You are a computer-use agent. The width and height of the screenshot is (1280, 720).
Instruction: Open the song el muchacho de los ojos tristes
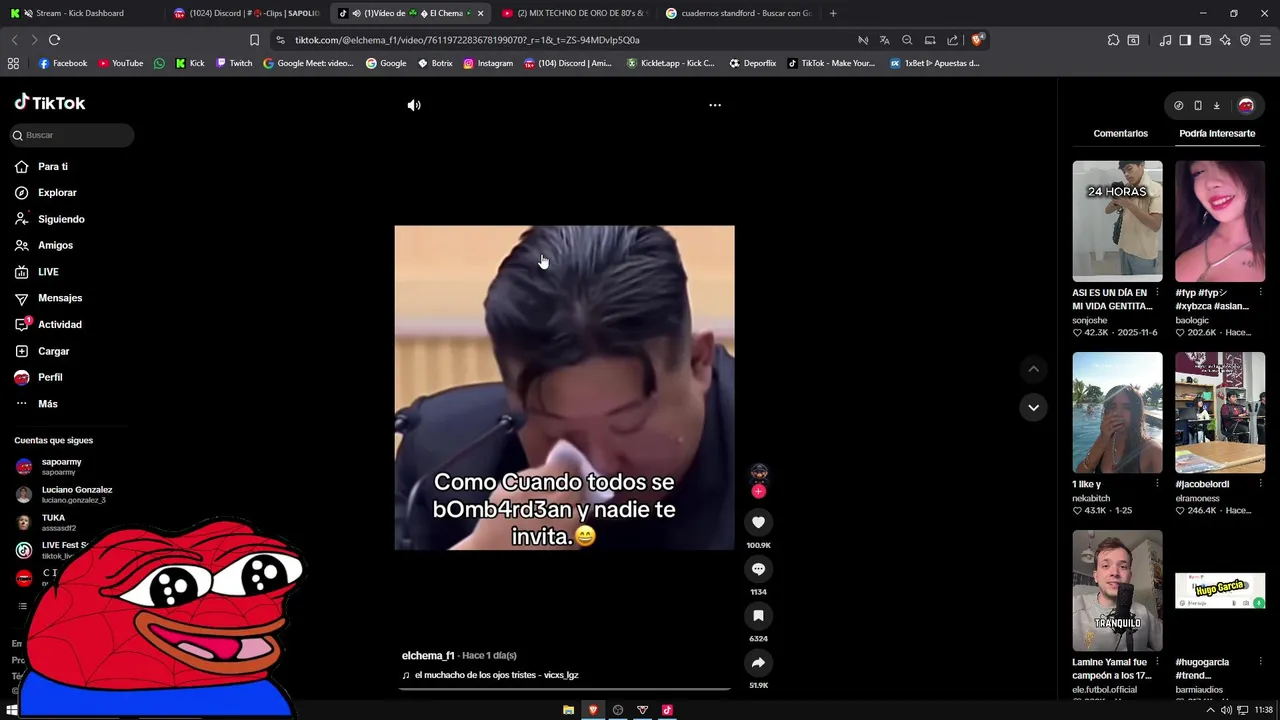point(496,675)
